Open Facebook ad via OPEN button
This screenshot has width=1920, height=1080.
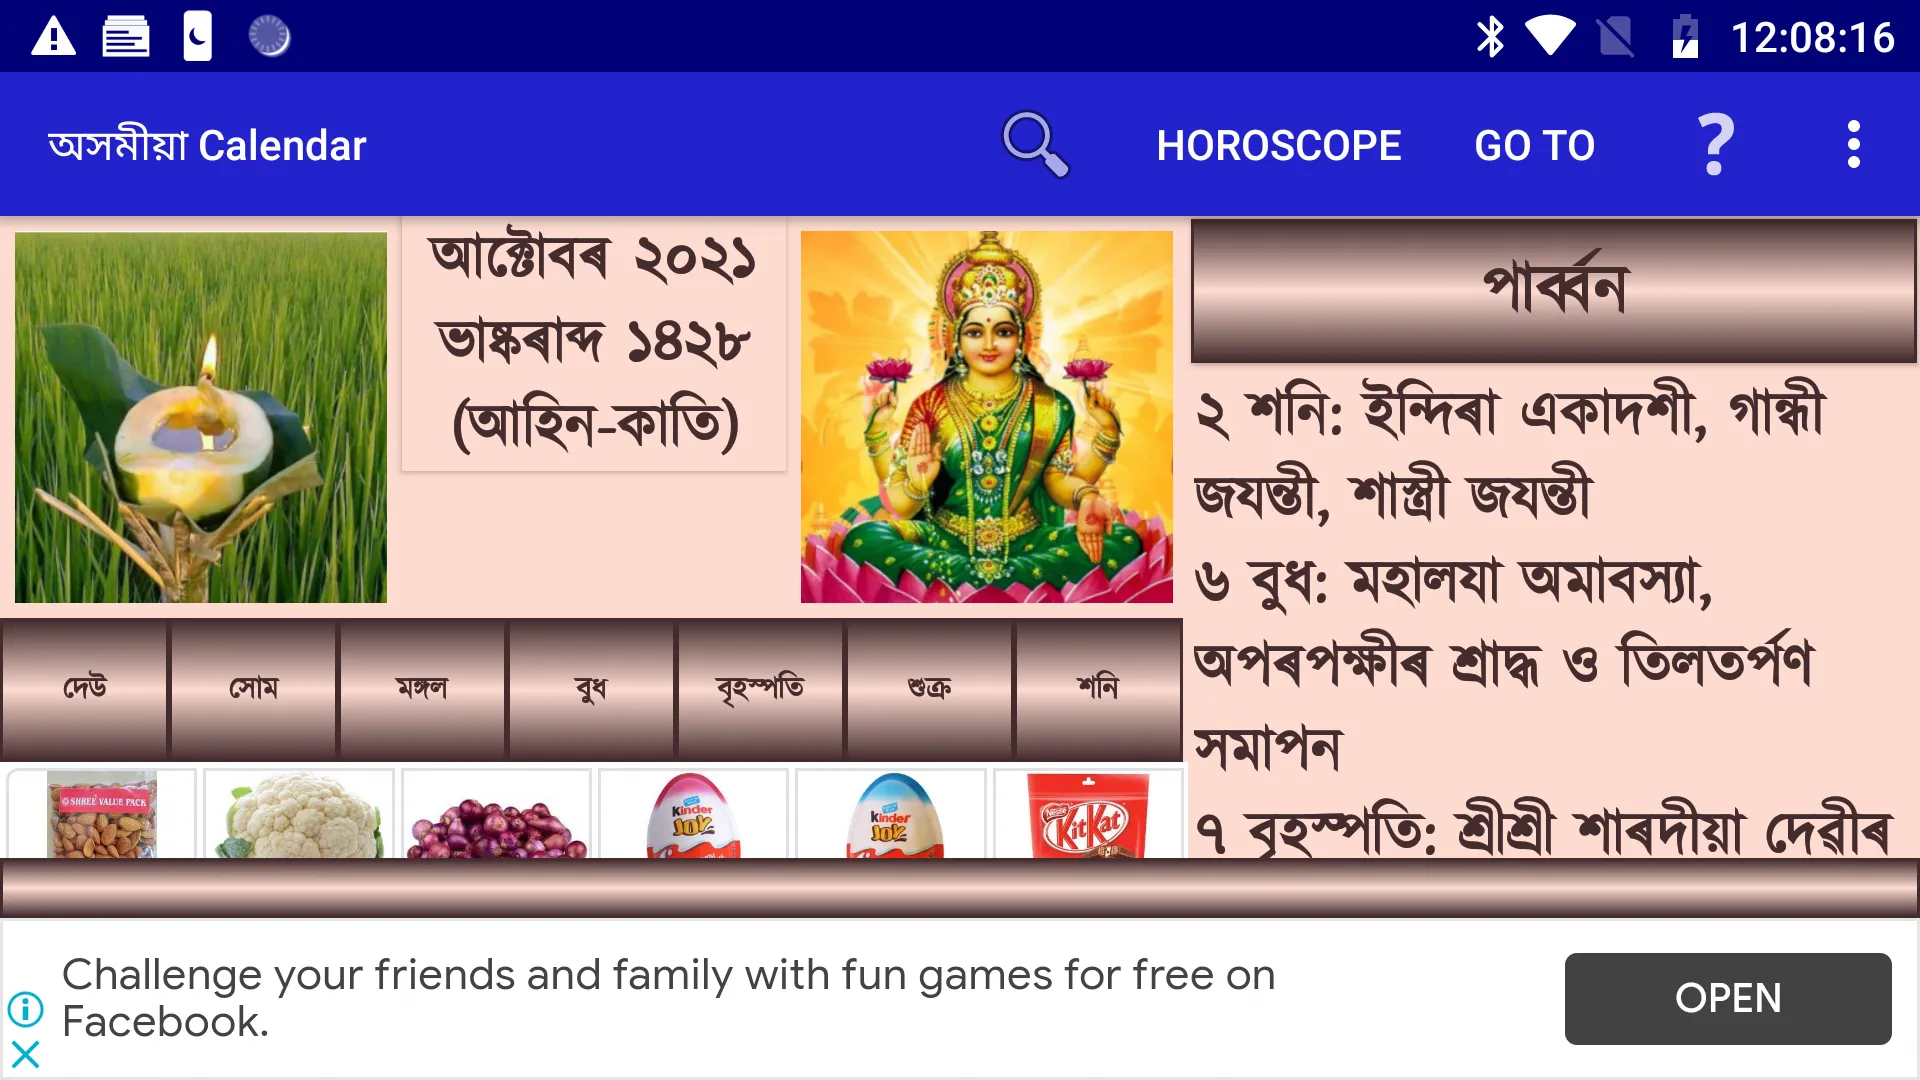coord(1727,998)
